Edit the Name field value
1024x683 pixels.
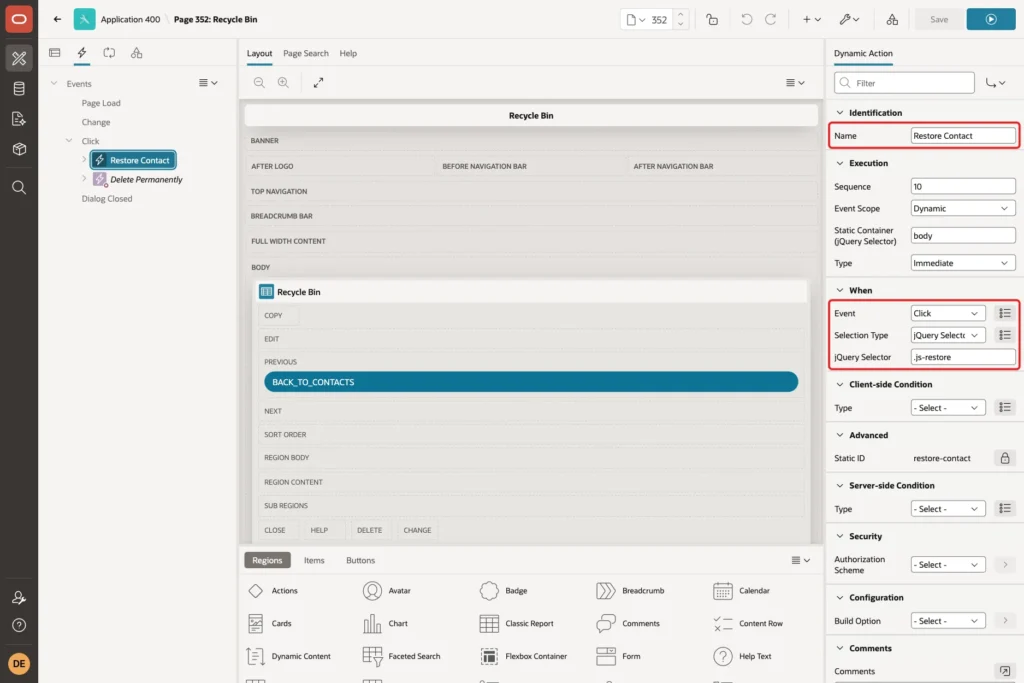point(963,136)
